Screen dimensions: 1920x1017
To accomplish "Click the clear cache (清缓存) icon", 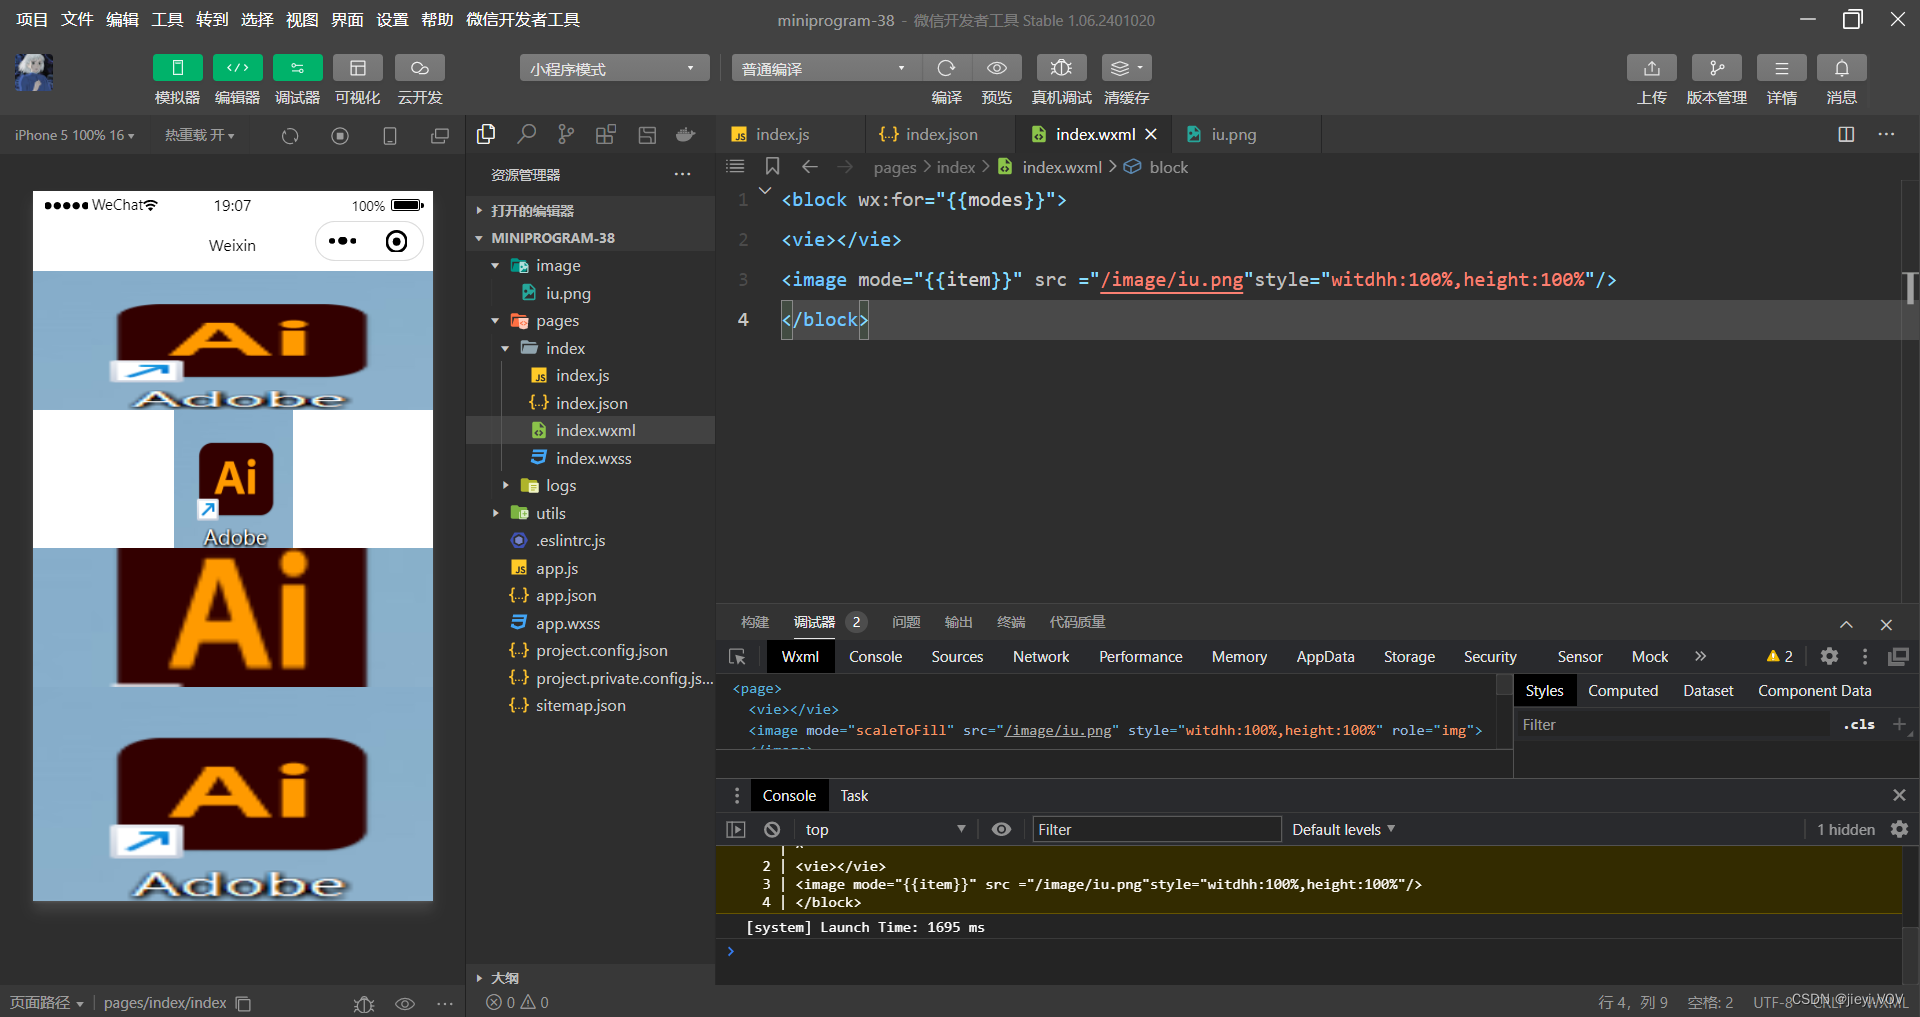I will click(x=1126, y=68).
